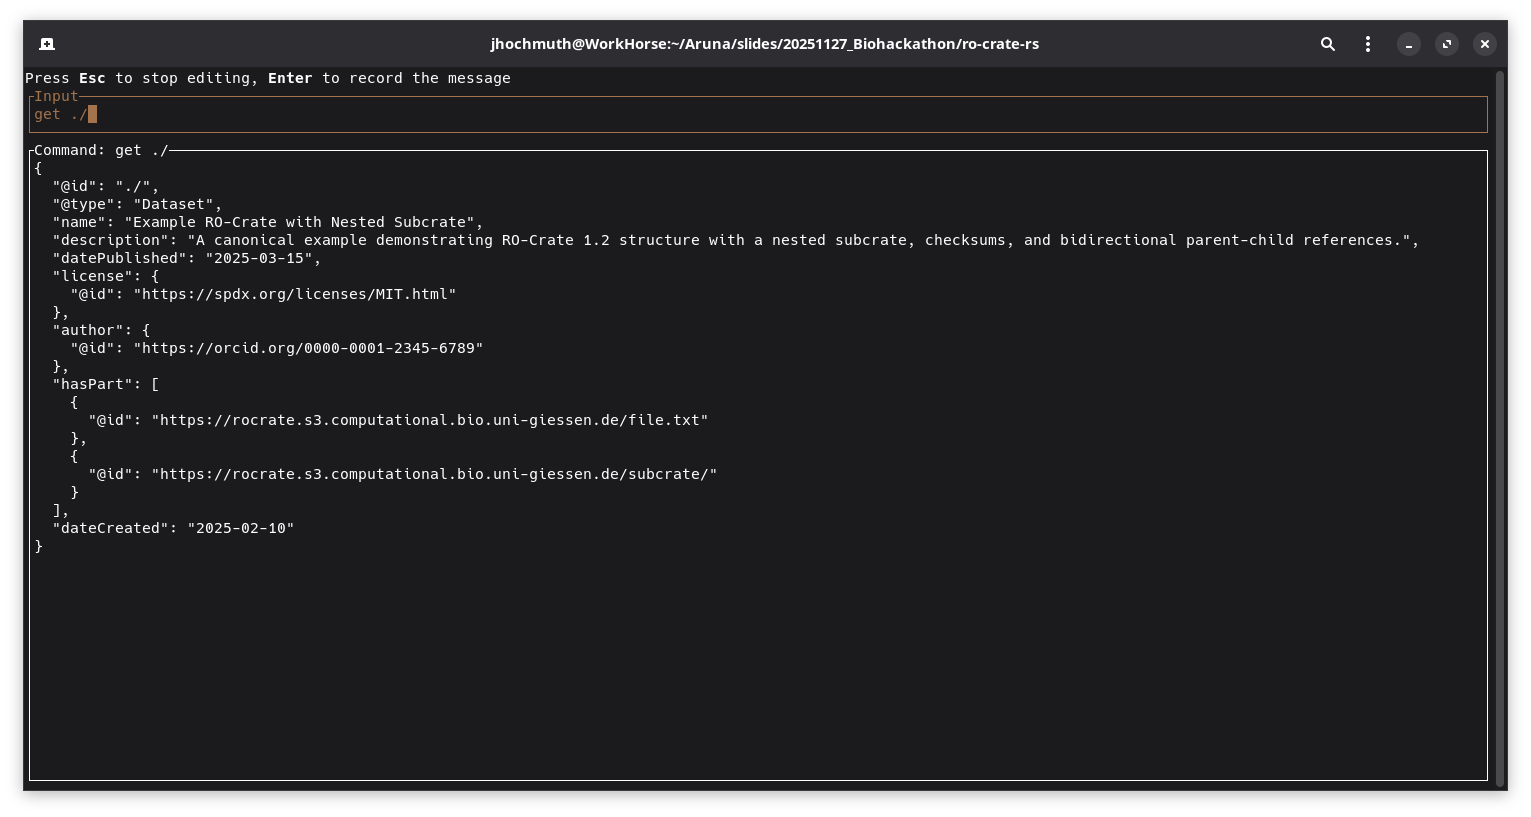Select the '@type' Dataset value

[176, 204]
